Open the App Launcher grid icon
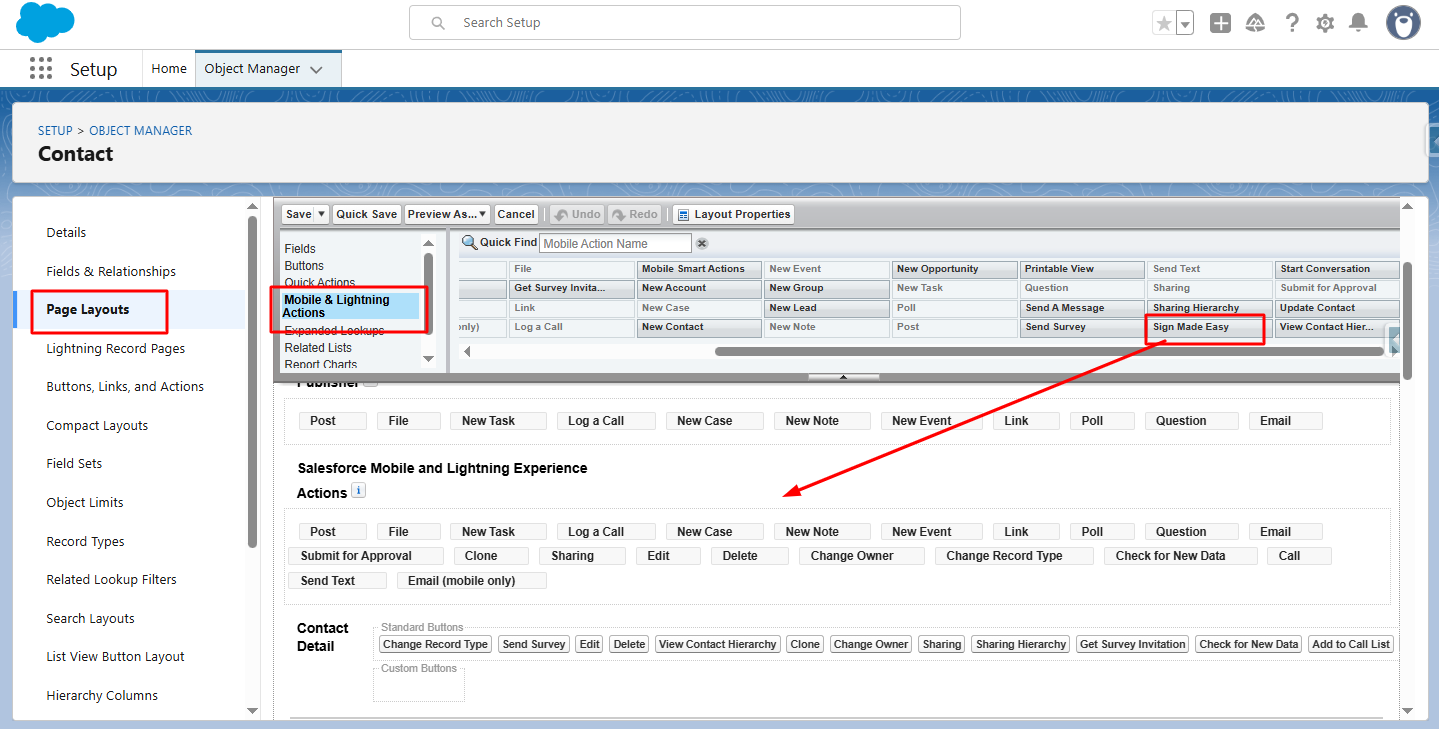Image resolution: width=1439 pixels, height=729 pixels. [x=41, y=68]
